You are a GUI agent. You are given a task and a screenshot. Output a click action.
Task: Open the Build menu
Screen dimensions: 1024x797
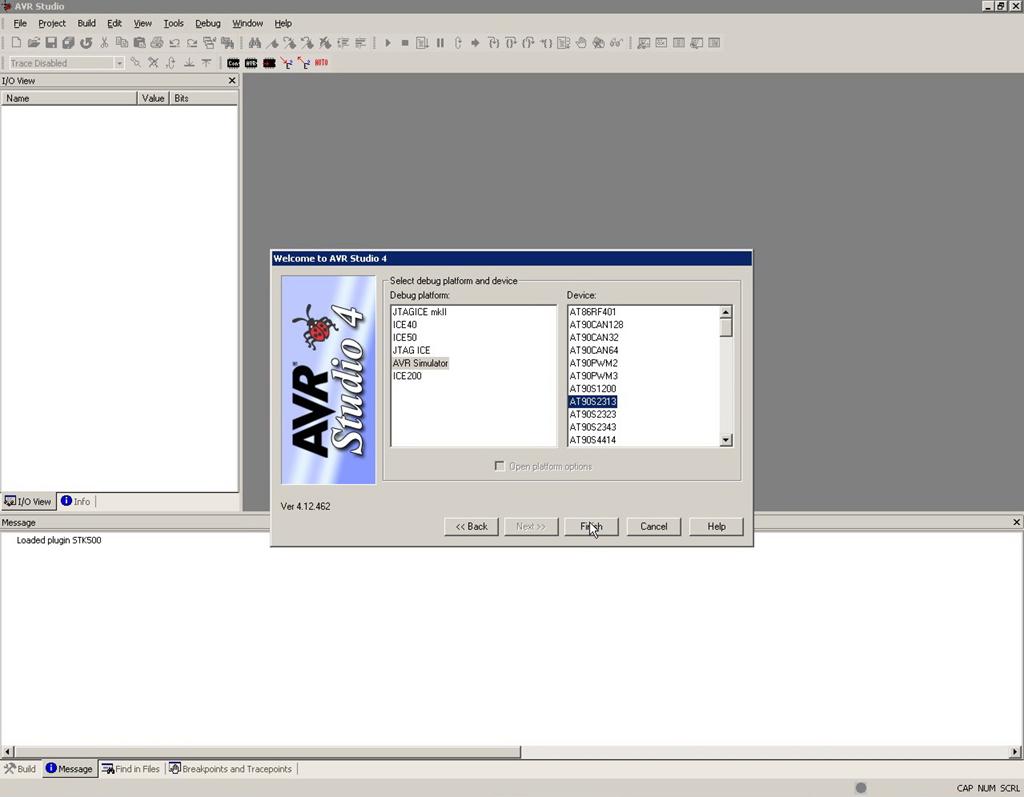tap(86, 24)
